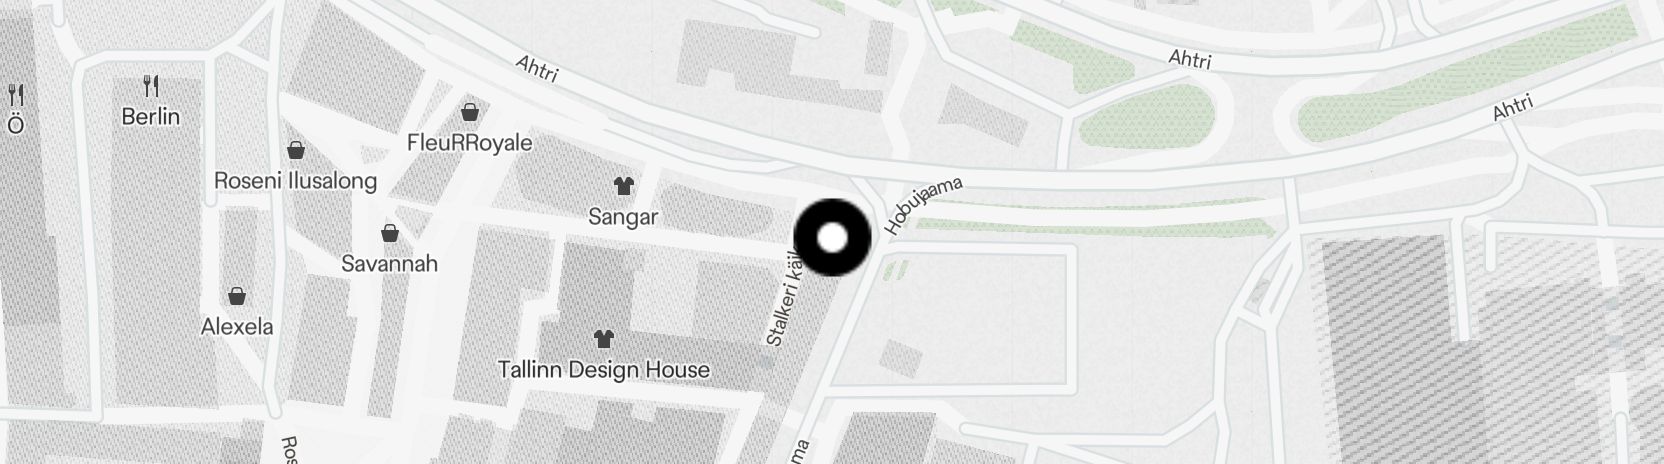The image size is (1664, 464).
Task: Open the Sangar place label
Action: pyautogui.click(x=623, y=217)
